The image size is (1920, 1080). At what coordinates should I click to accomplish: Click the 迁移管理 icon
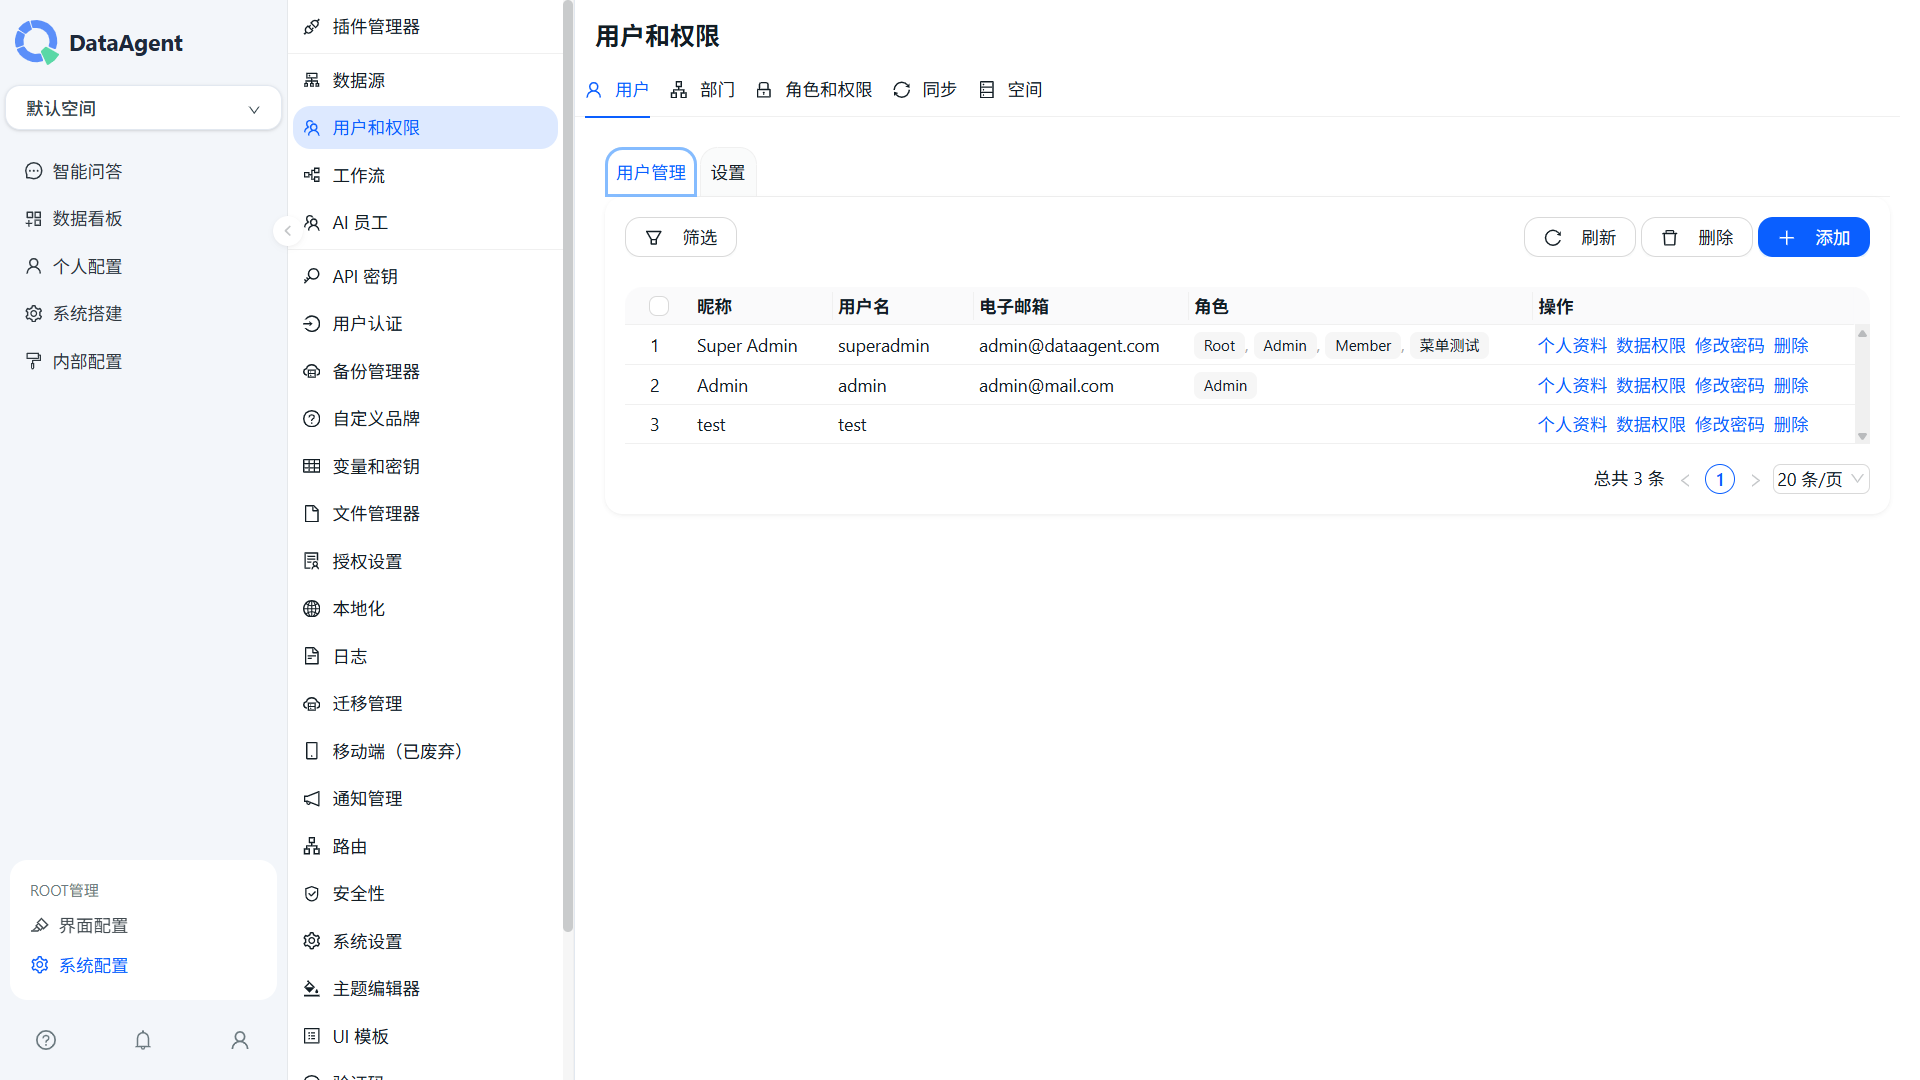(x=312, y=704)
